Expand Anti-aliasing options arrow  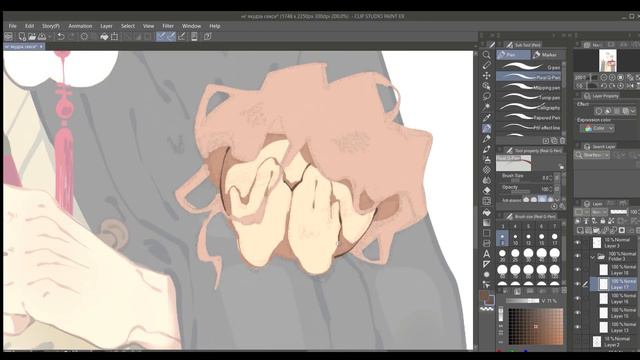click(x=557, y=200)
